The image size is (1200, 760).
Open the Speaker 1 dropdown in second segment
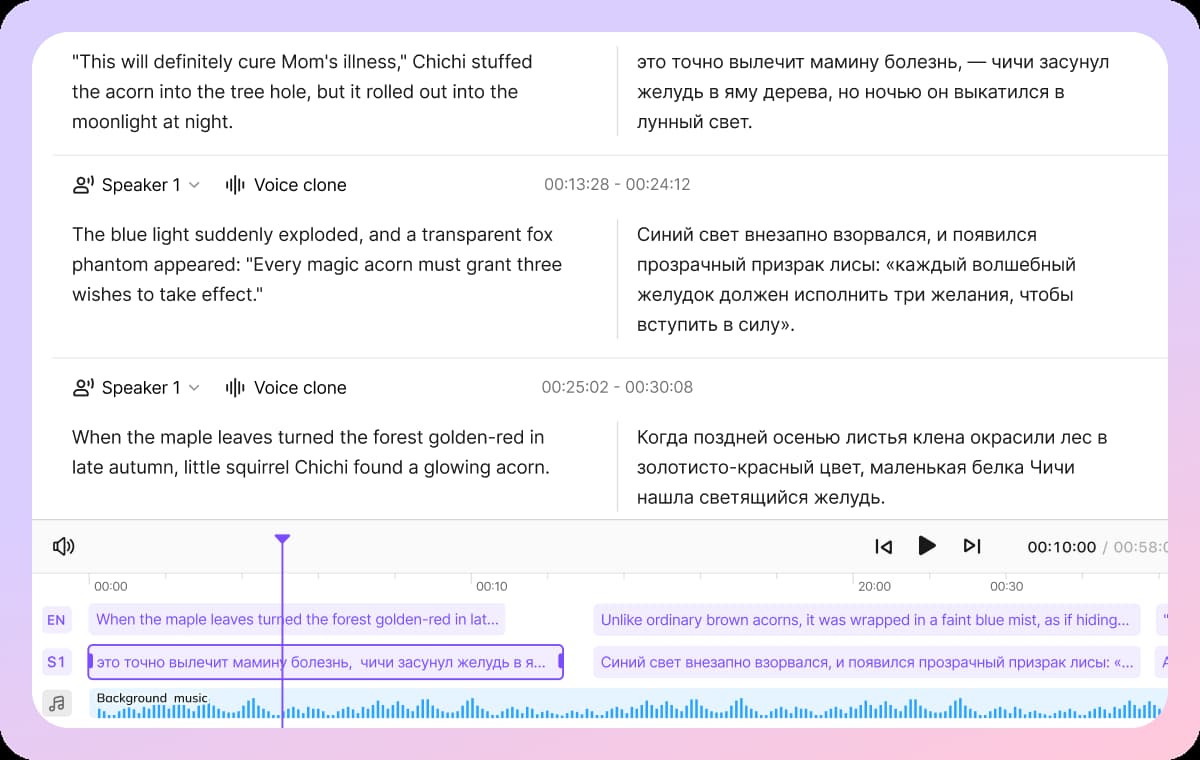[x=194, y=184]
